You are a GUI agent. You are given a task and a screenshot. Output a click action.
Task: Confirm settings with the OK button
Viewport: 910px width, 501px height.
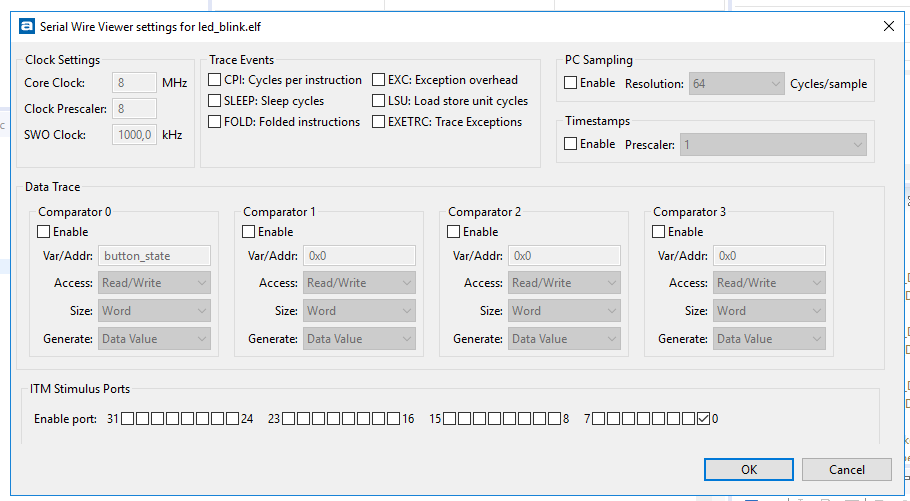pyautogui.click(x=749, y=470)
